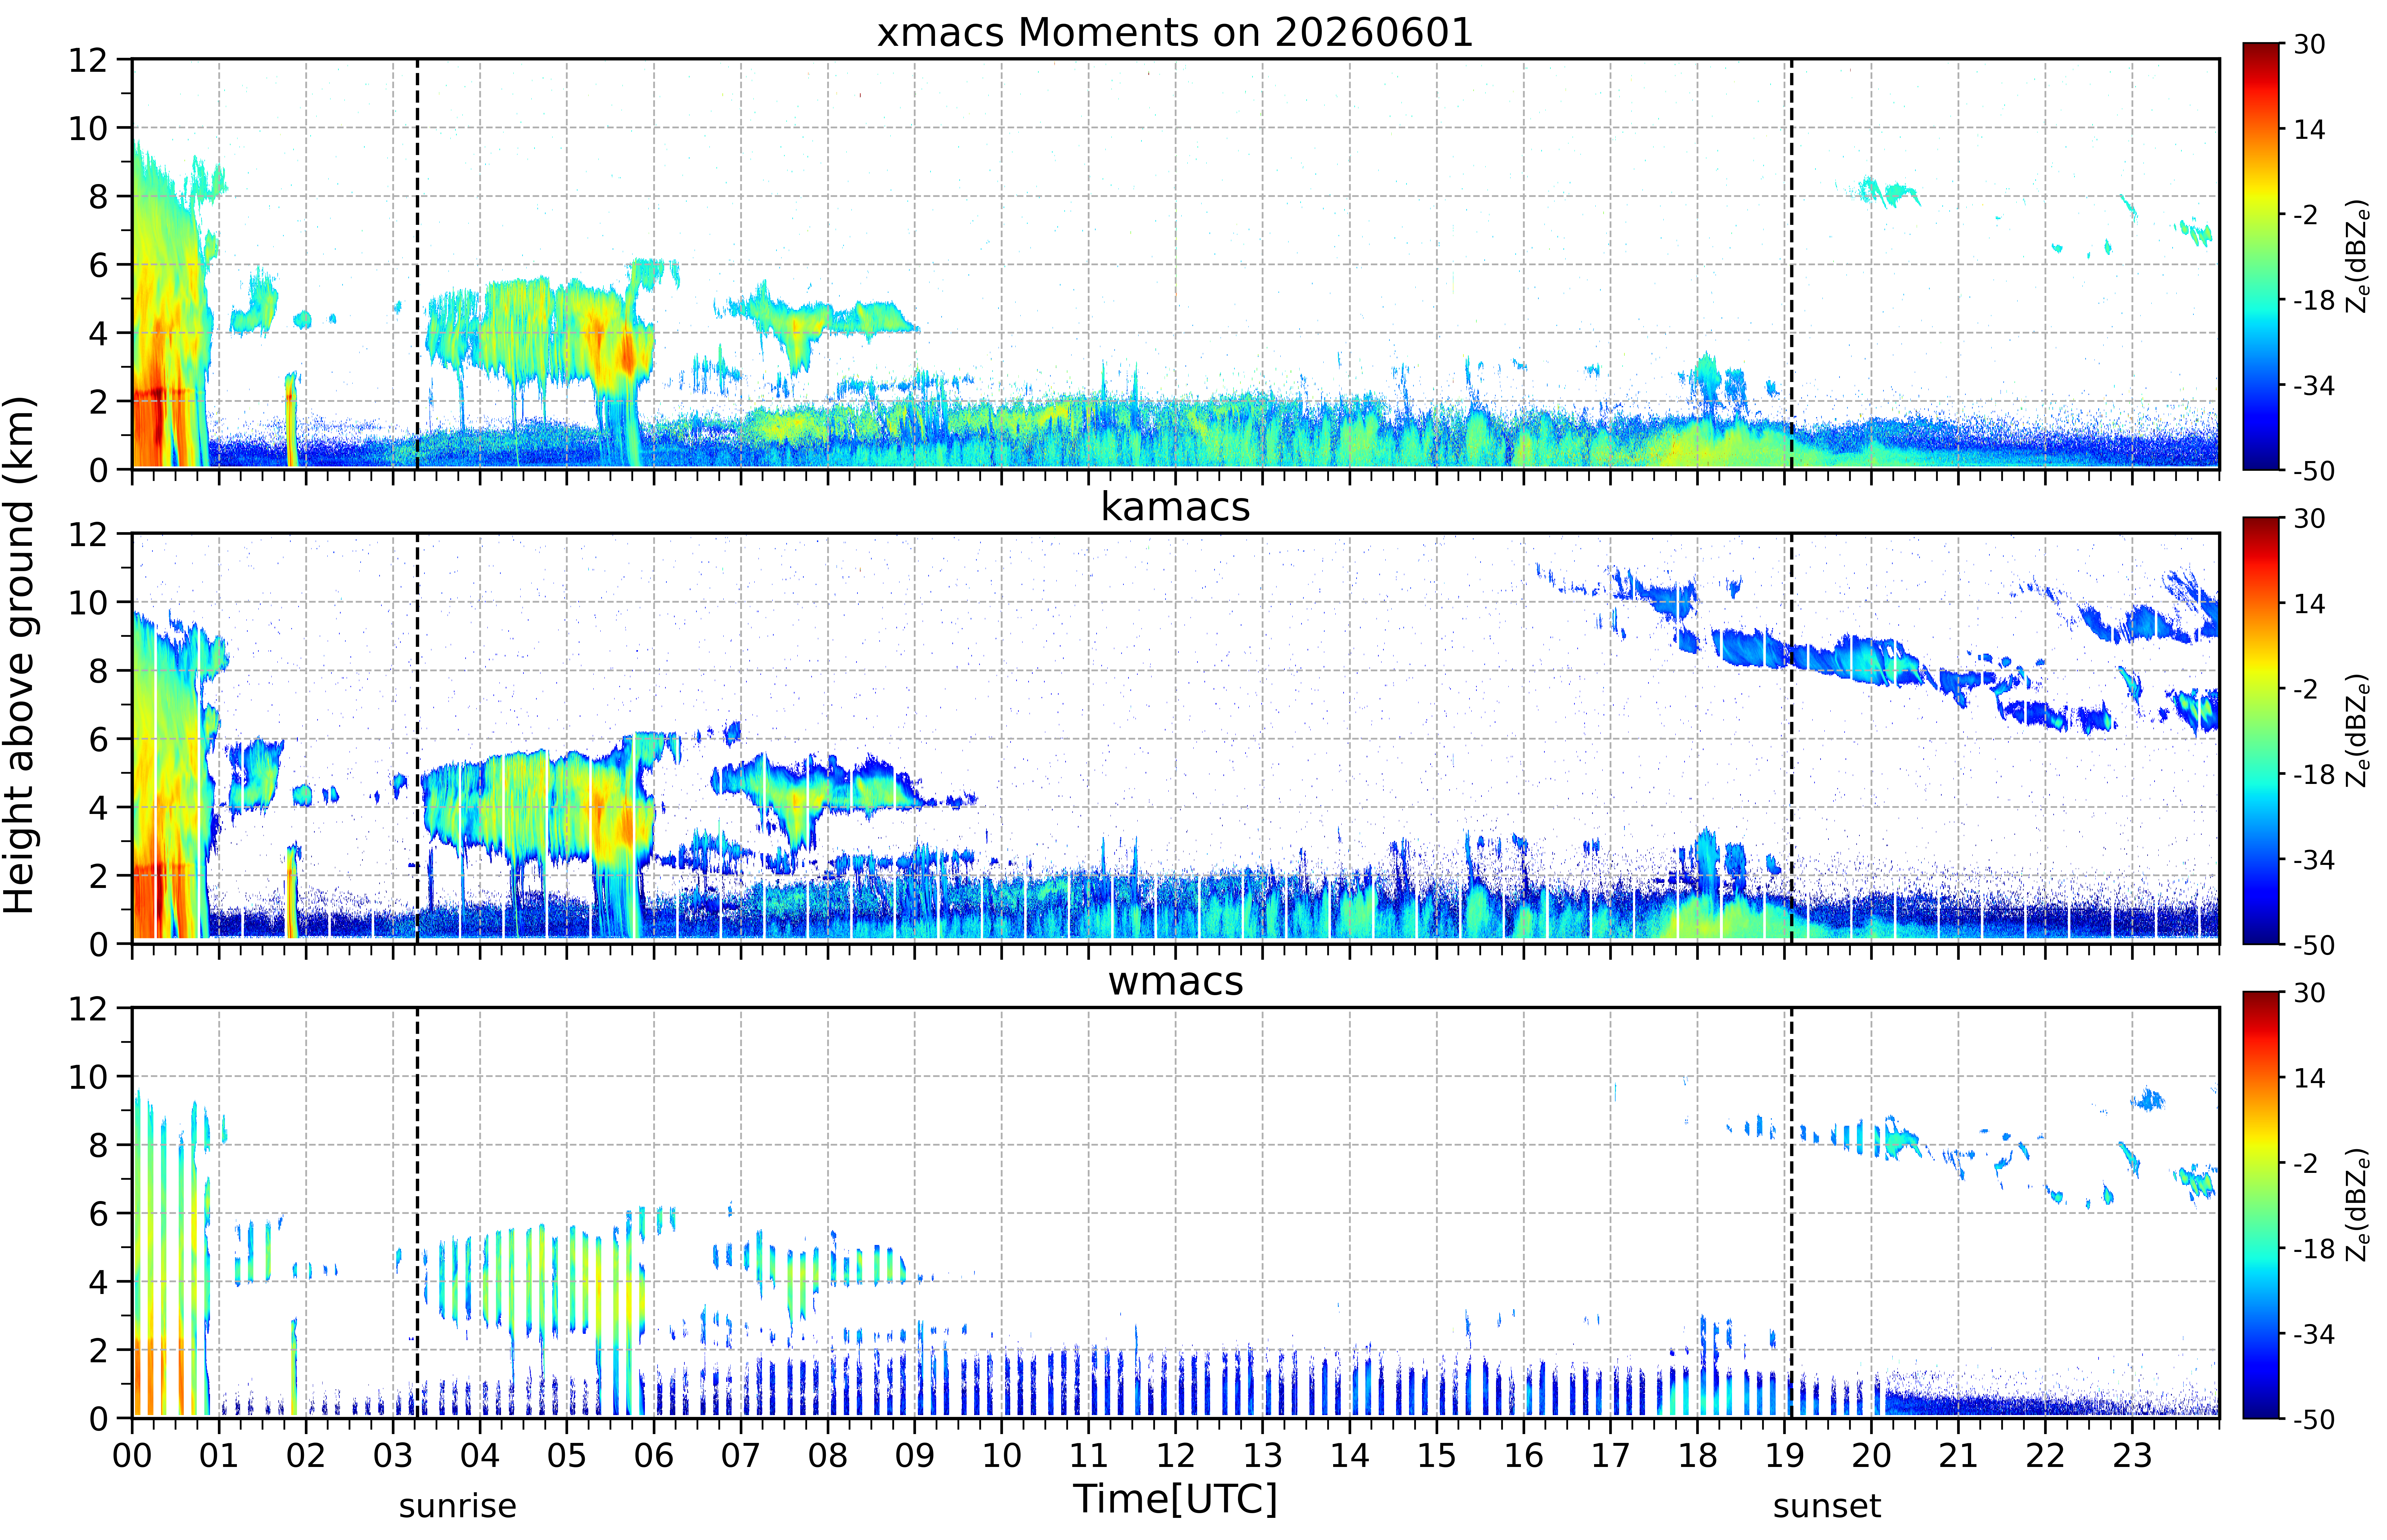
Task: Click the Ze(dBZe) label of wmacs colorbar
Action: [x=2358, y=1205]
